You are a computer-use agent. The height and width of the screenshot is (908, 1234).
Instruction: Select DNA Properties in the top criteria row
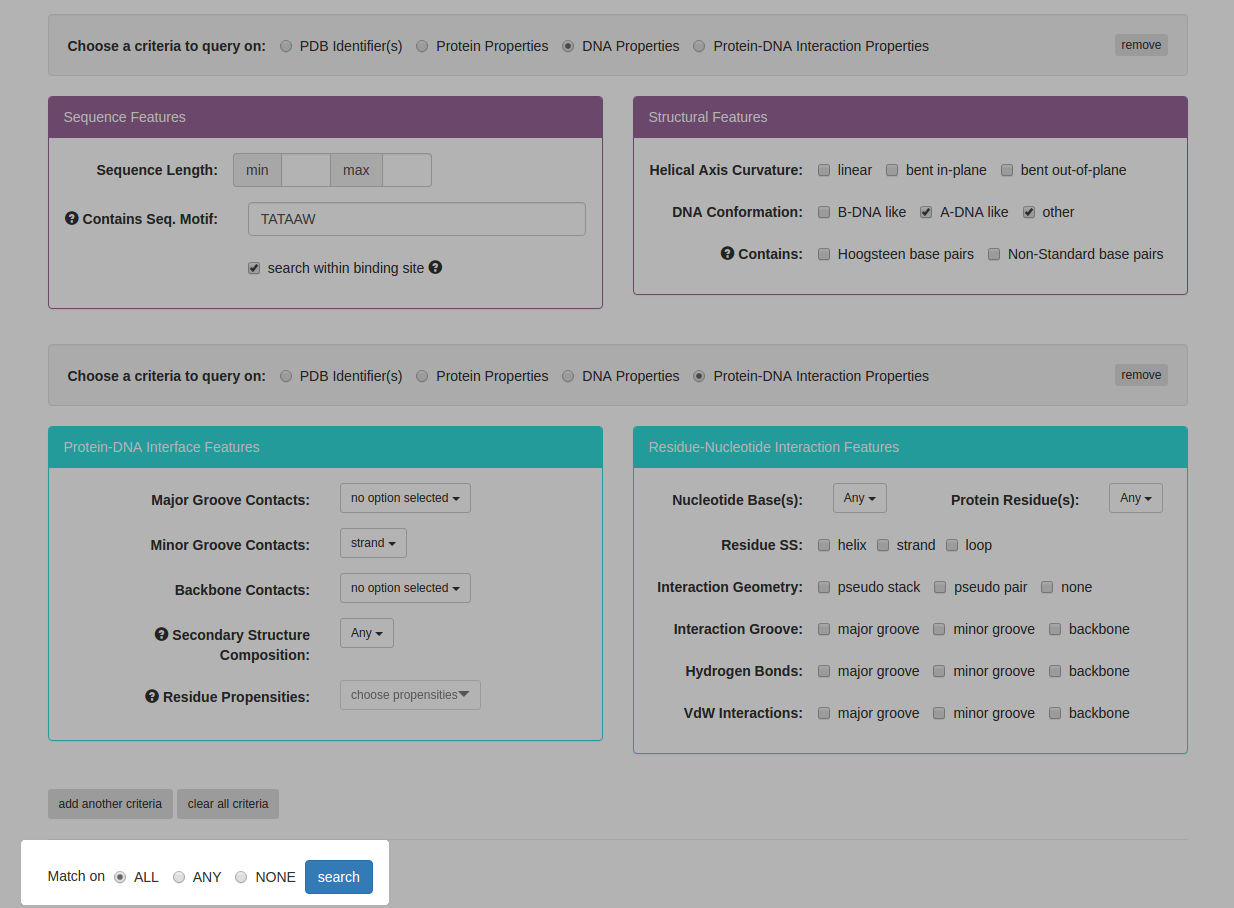click(568, 46)
